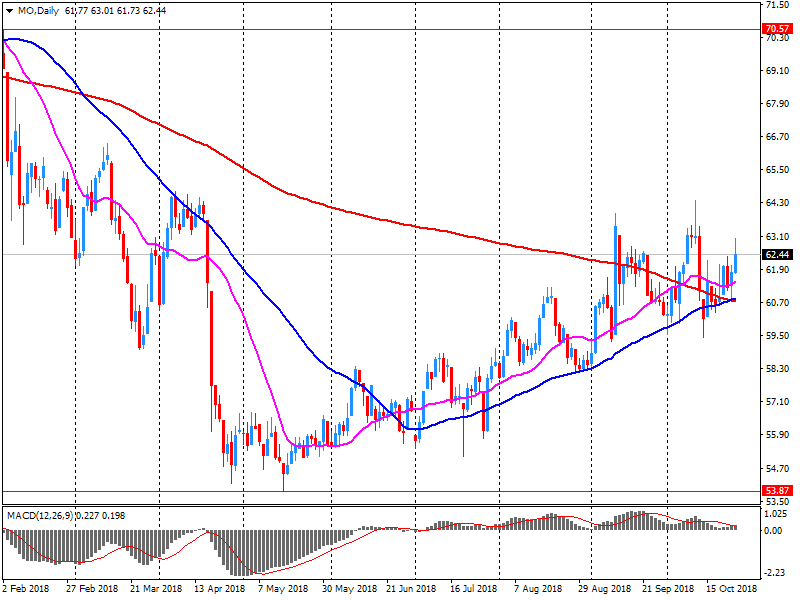800x600 pixels.
Task: Select the 21 Mar 2018 date label
Action: [156, 588]
